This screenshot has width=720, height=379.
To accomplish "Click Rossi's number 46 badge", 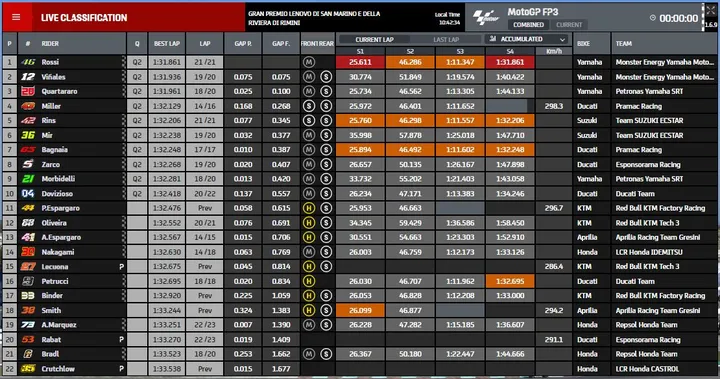I will tap(28, 62).
